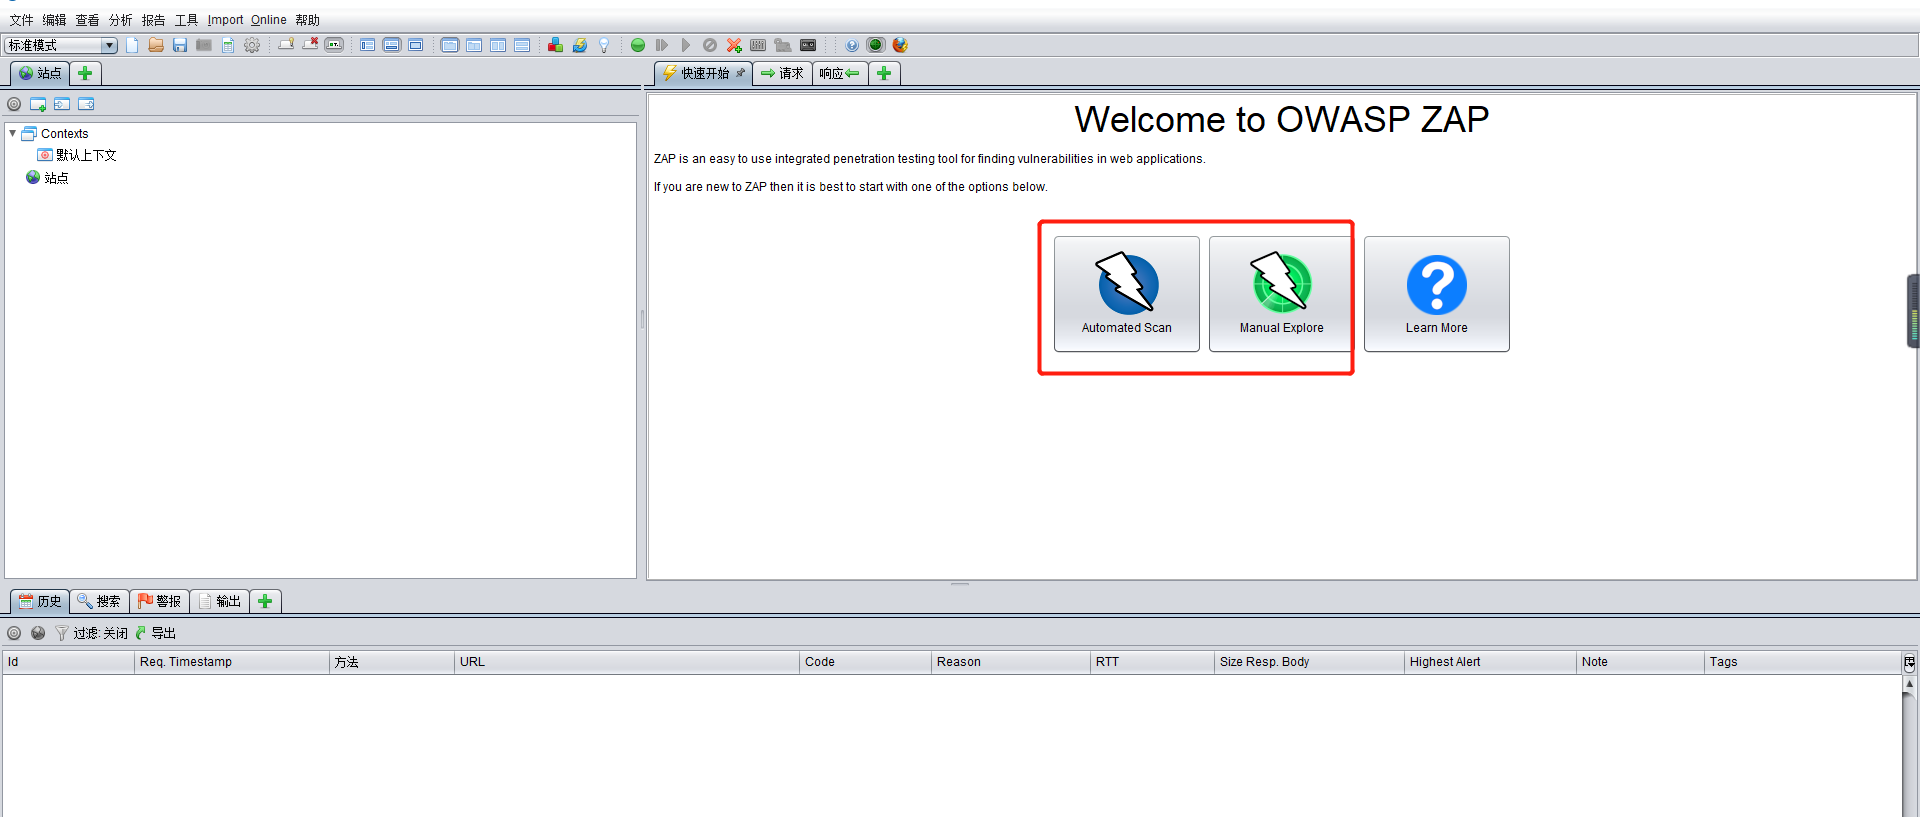
Task: Open ZAP user guide help icon
Action: 852,45
